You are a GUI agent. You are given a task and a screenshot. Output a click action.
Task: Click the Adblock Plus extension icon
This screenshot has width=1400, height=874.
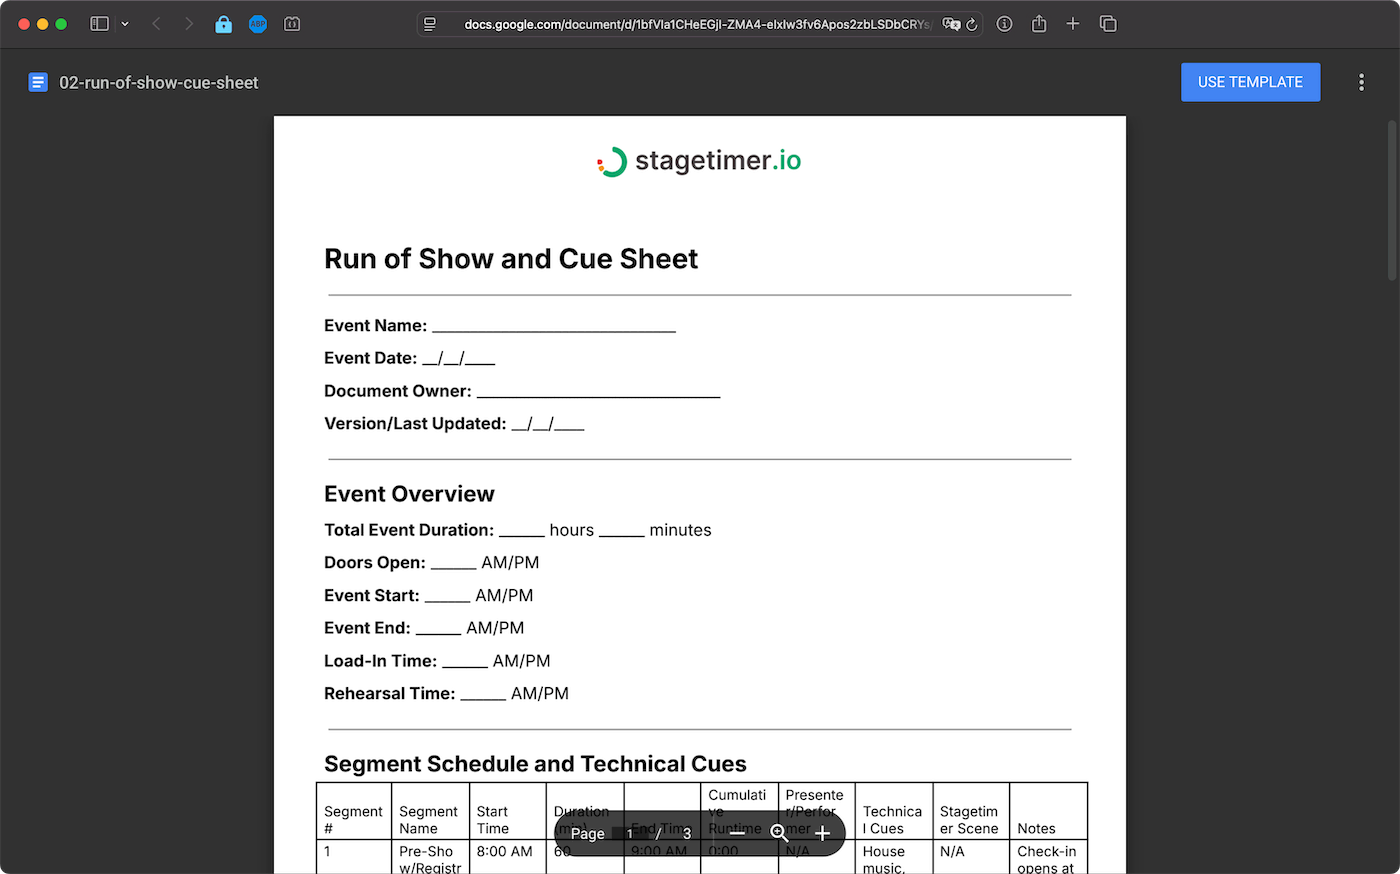tap(258, 23)
